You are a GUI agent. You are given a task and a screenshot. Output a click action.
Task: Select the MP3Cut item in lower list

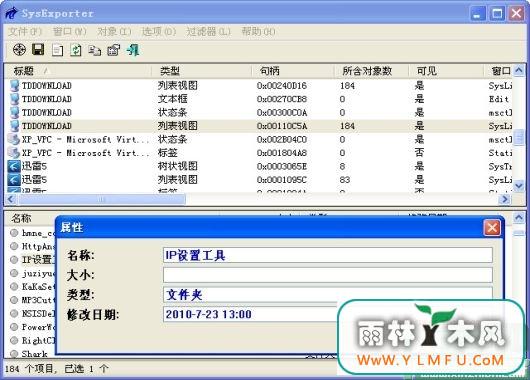pyautogui.click(x=32, y=300)
